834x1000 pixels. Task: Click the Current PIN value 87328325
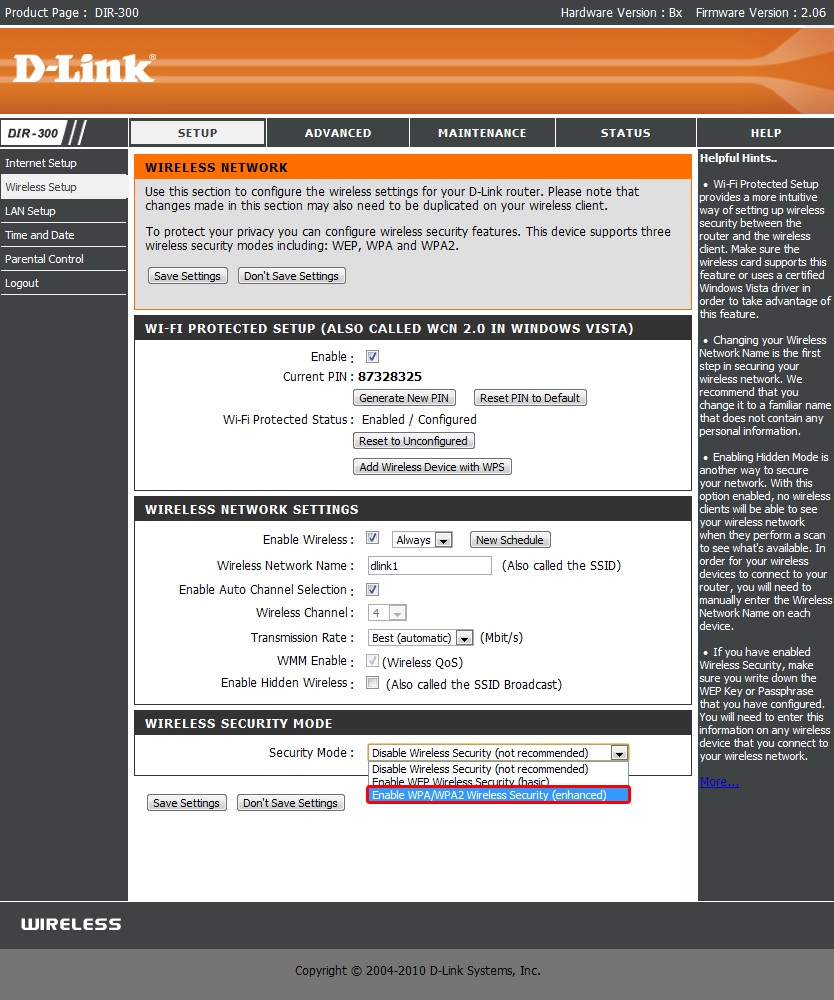[x=390, y=377]
